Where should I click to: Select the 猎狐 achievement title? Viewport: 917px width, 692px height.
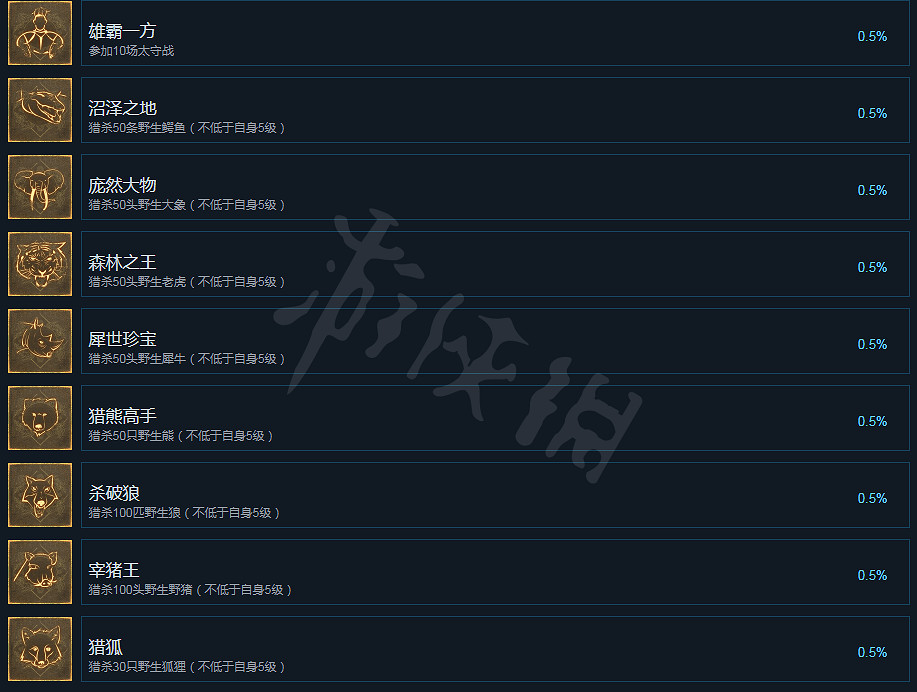click(105, 647)
